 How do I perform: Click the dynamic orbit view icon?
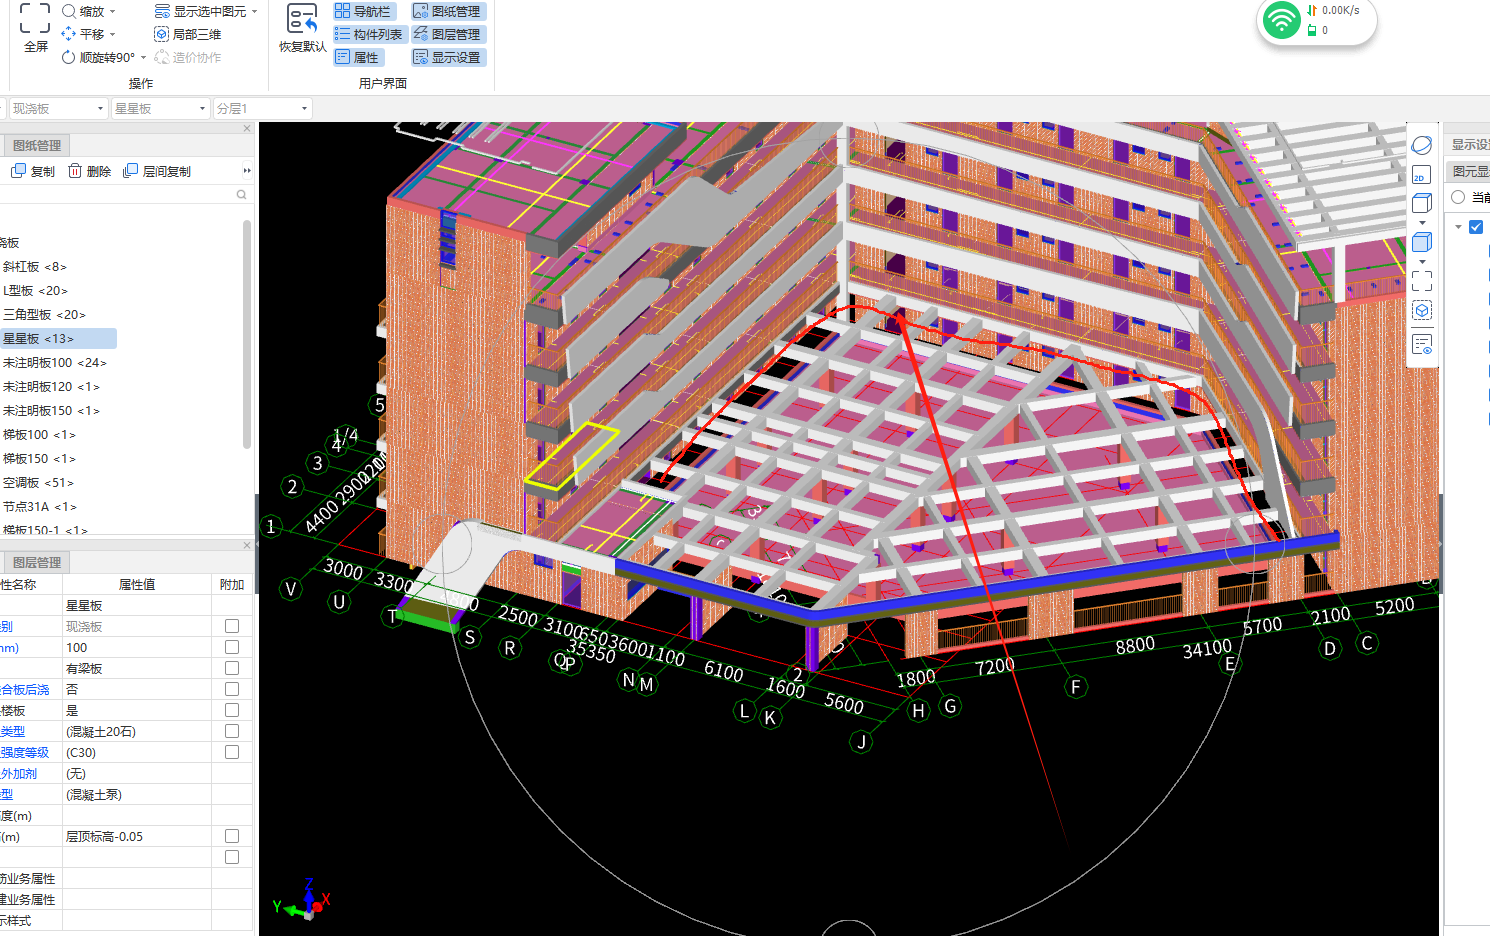coord(1422,145)
